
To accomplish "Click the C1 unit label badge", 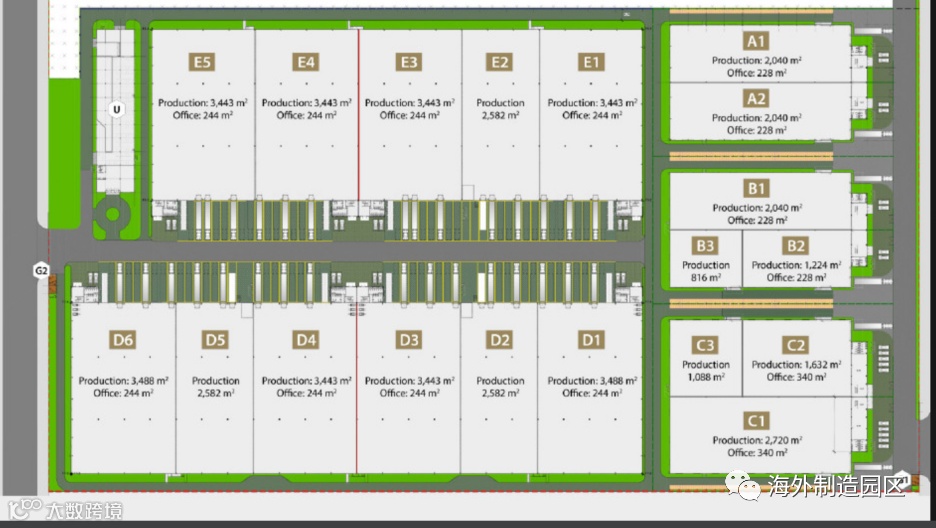I will tap(756, 421).
